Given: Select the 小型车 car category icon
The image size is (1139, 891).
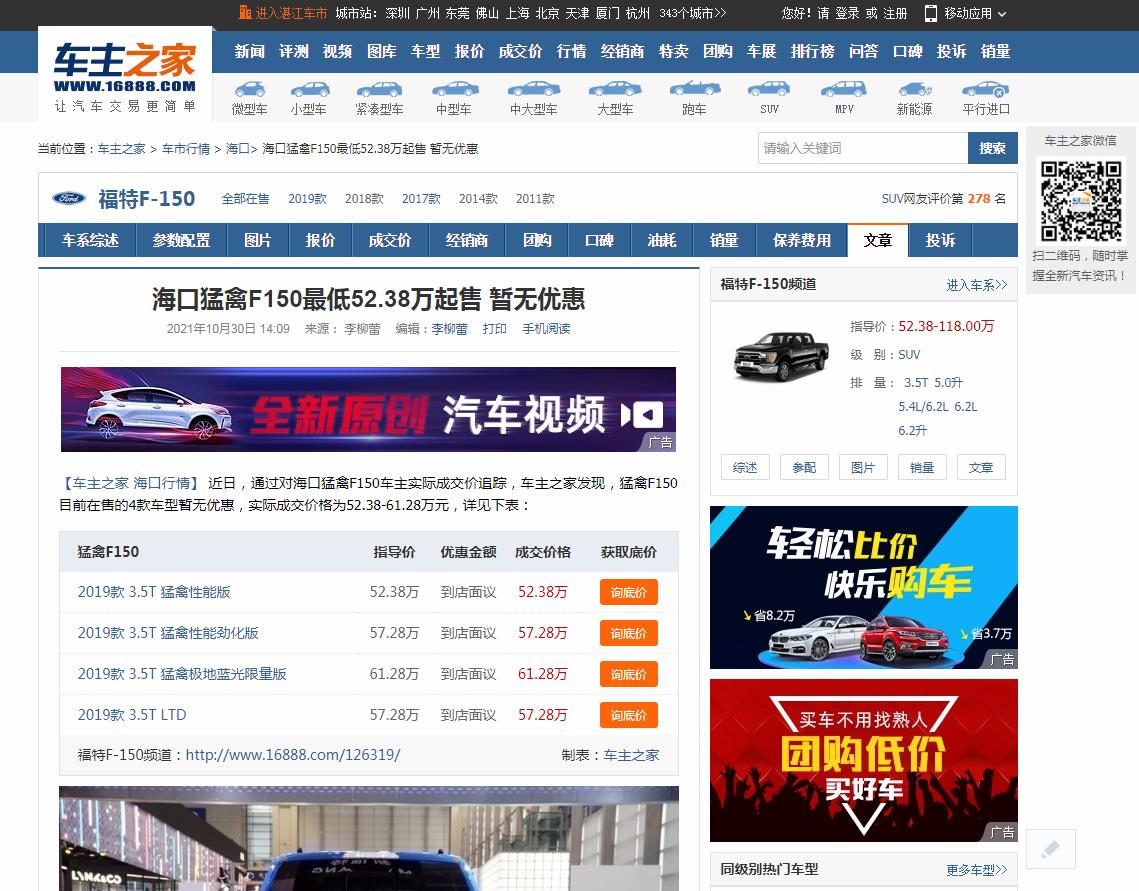Looking at the screenshot, I should click(309, 89).
